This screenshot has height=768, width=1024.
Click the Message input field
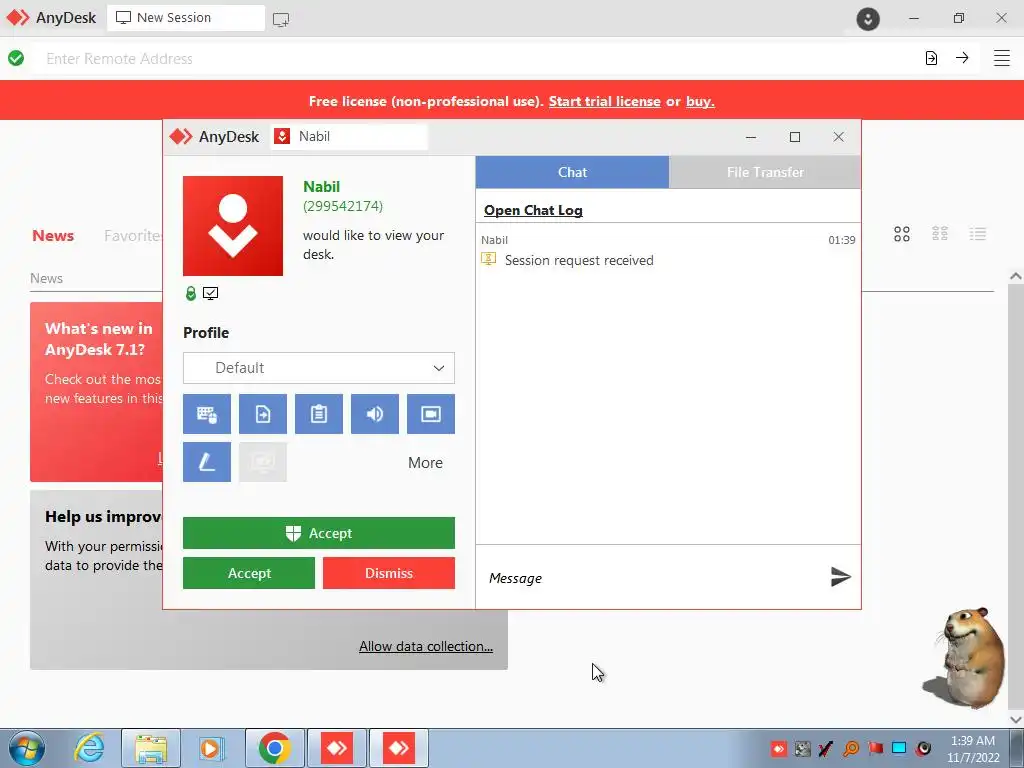[x=653, y=578]
